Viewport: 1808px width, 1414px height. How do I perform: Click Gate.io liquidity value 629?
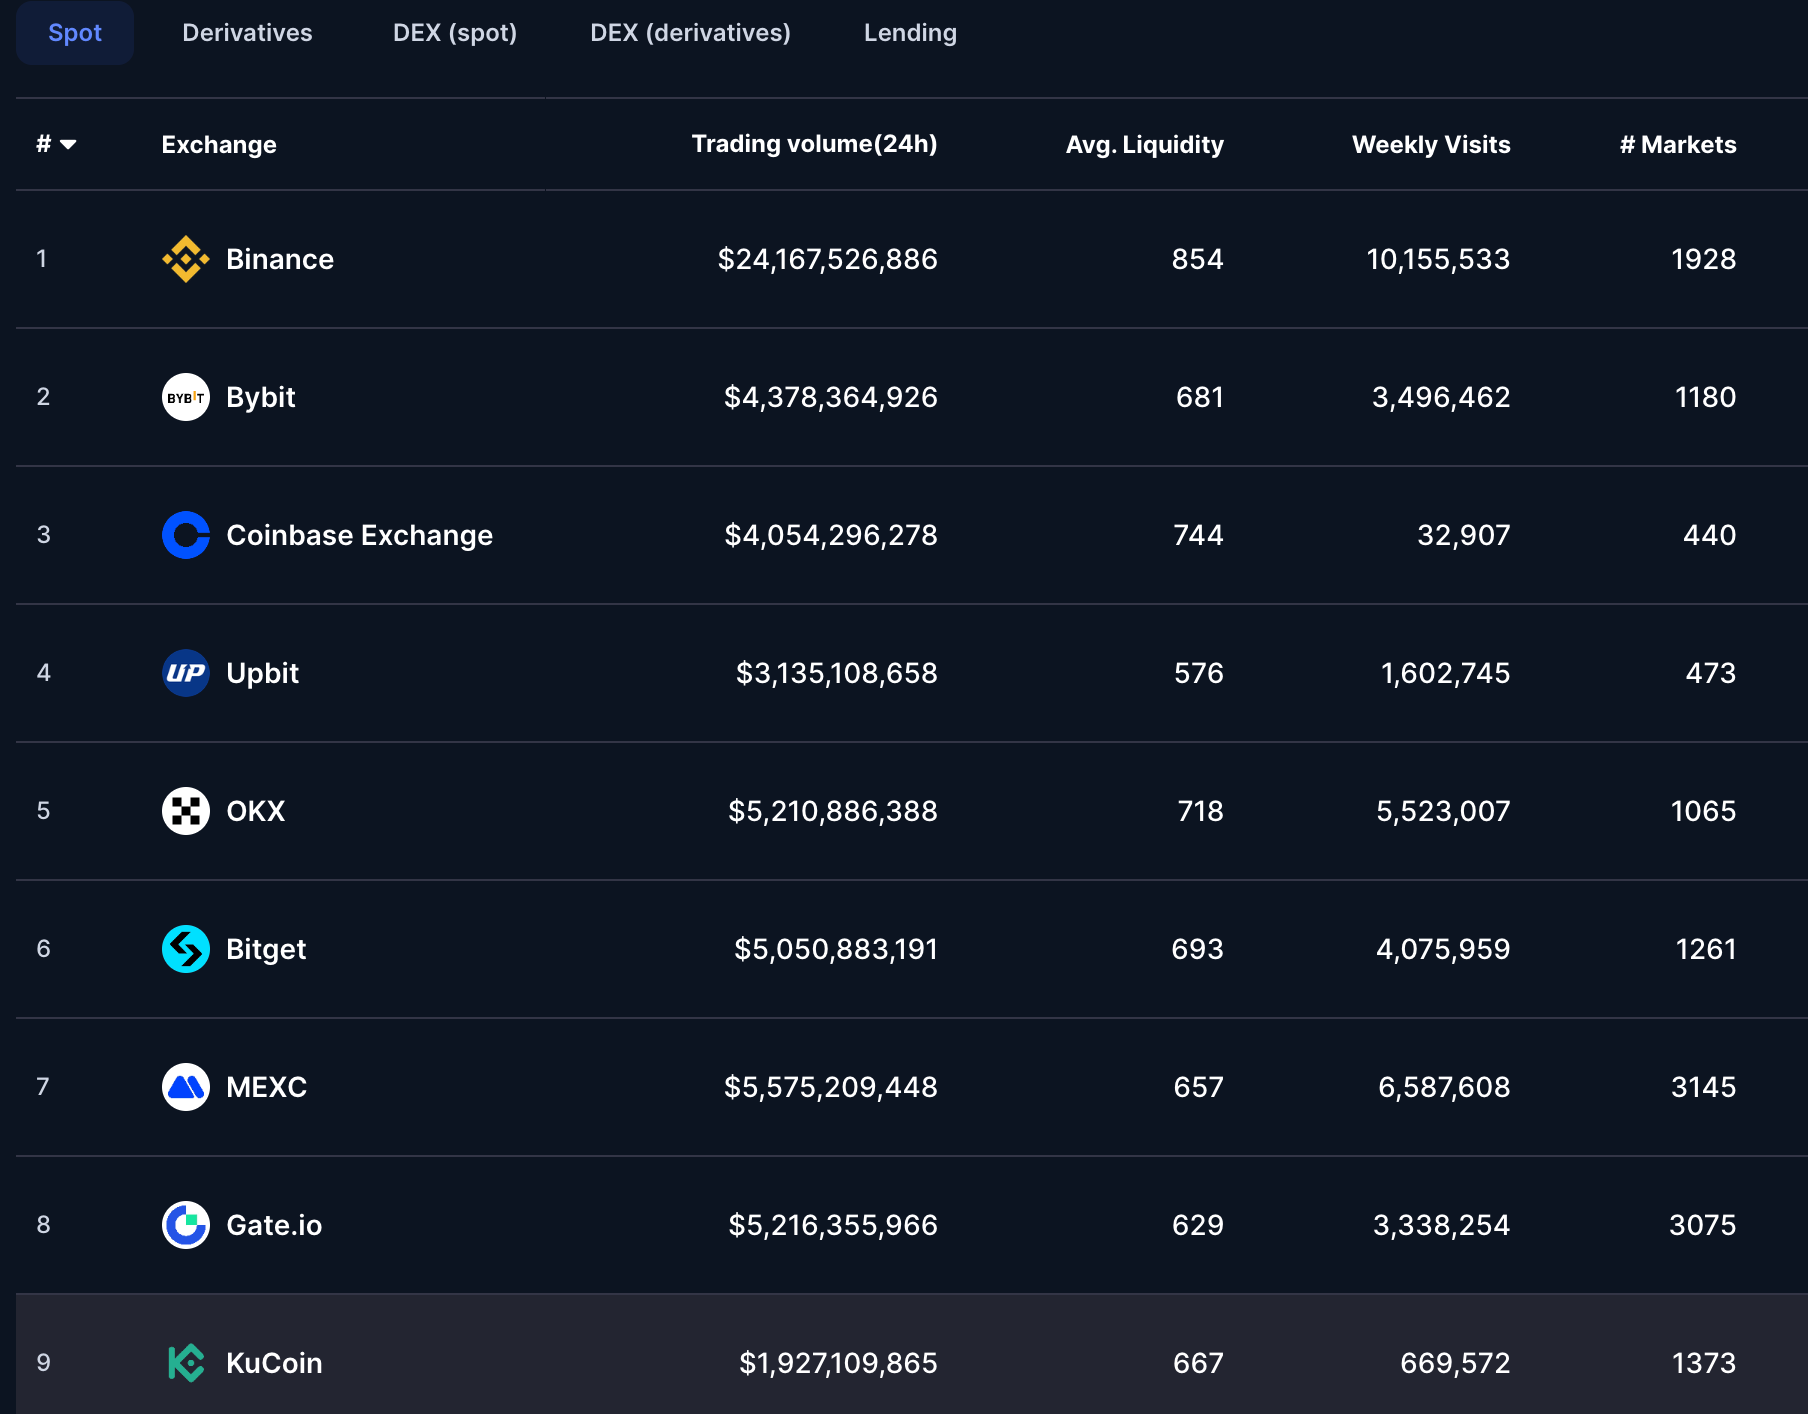(1198, 1225)
